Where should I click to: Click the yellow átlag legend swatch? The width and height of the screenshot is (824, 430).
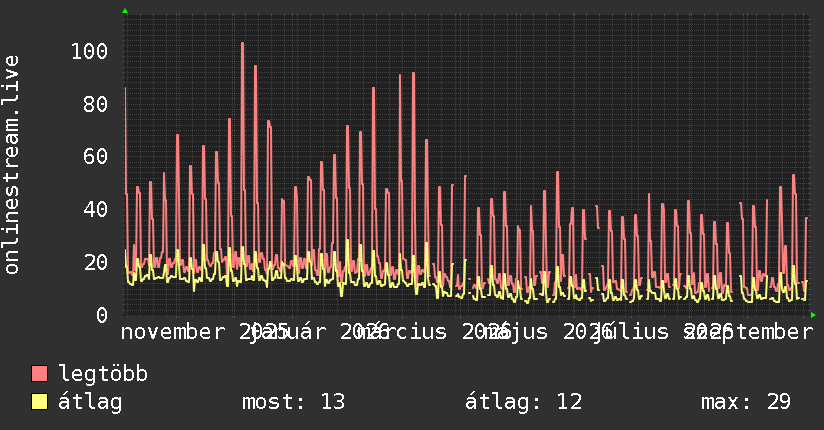click(x=39, y=402)
